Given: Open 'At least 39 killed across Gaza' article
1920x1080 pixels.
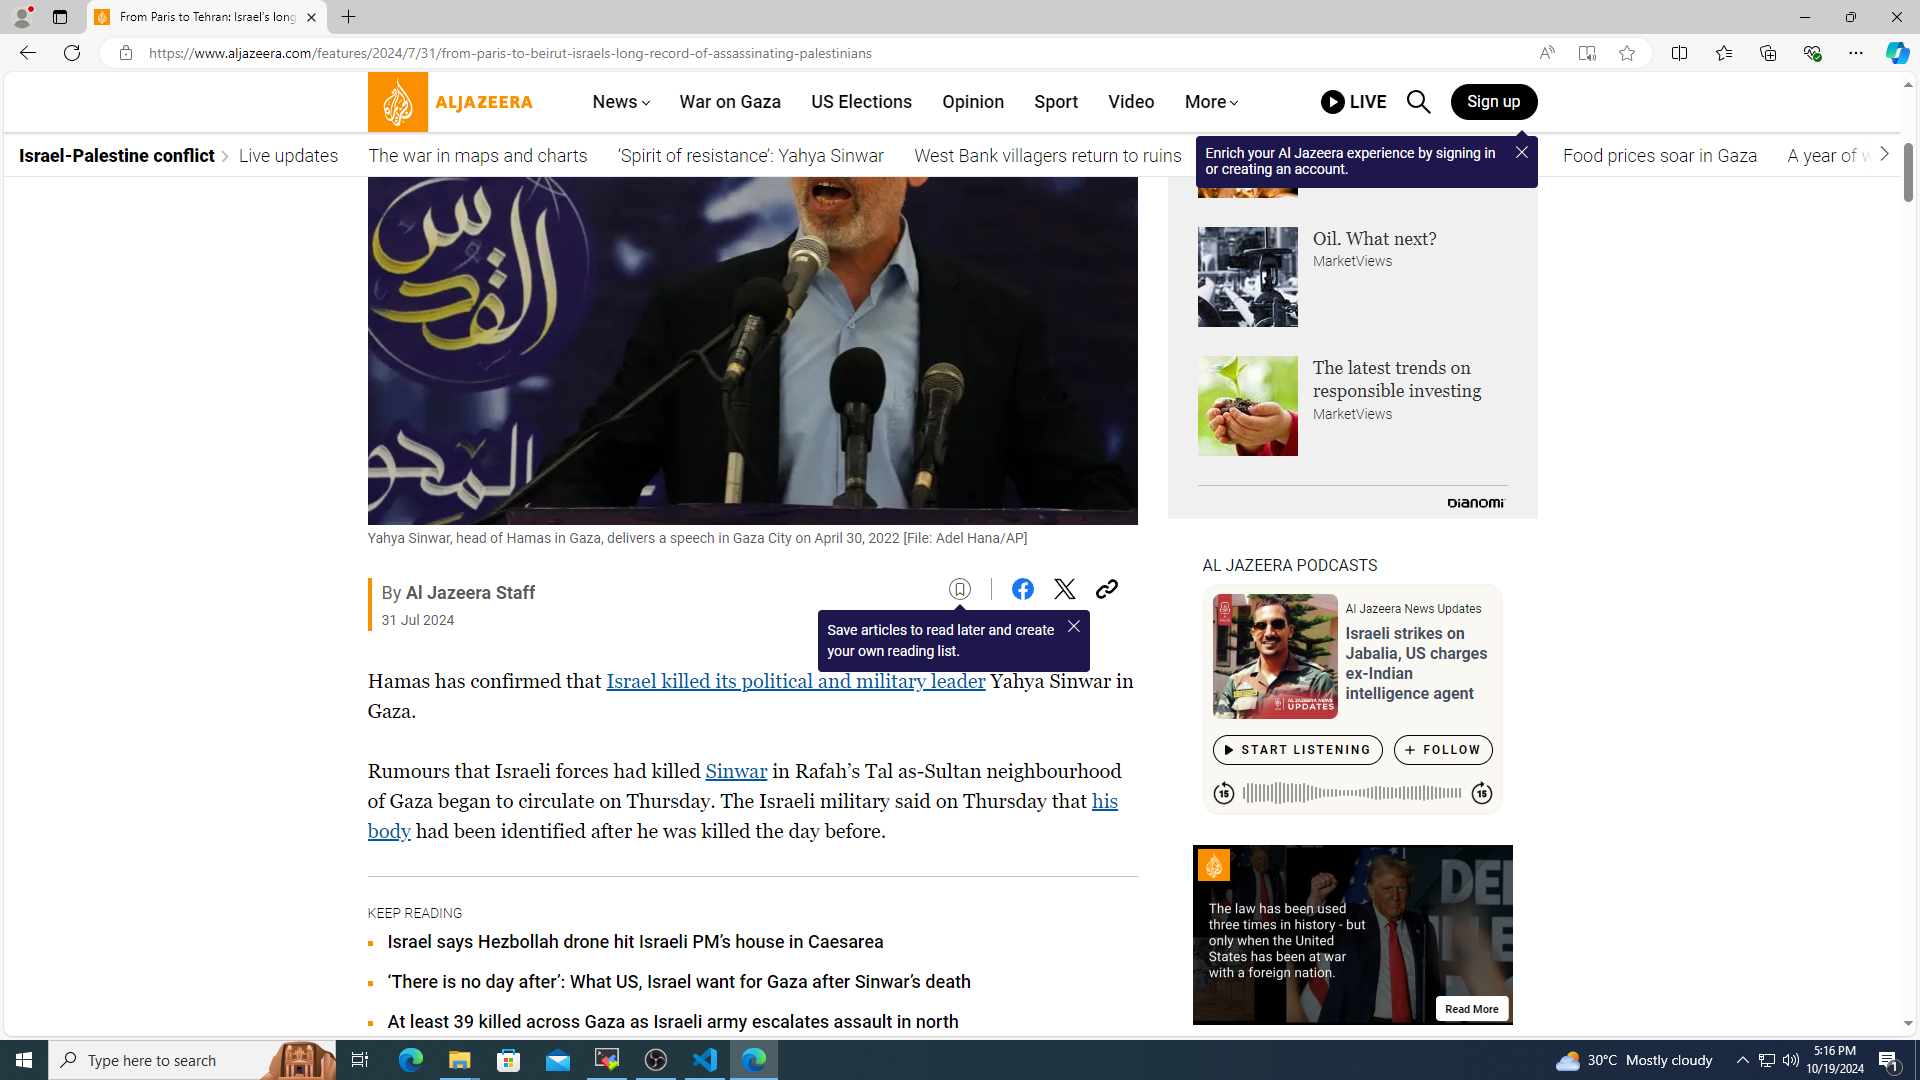Looking at the screenshot, I should 672,1022.
